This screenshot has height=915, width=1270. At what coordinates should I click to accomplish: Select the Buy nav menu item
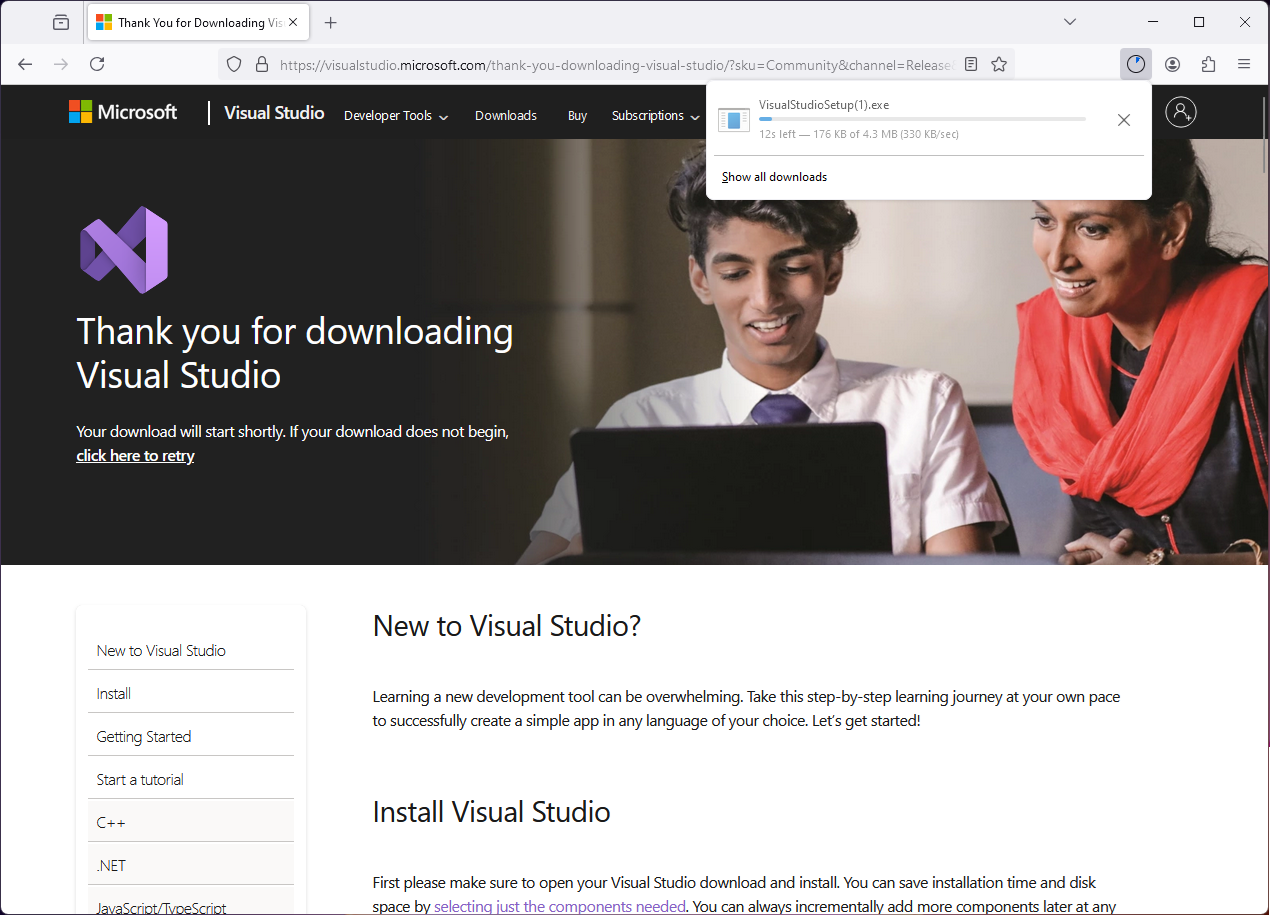pyautogui.click(x=577, y=116)
